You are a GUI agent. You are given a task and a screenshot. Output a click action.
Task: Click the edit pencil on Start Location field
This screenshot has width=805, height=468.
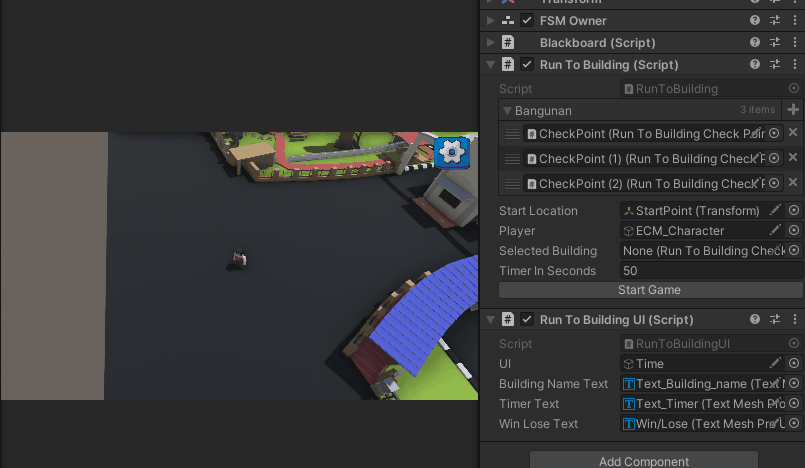click(x=775, y=210)
